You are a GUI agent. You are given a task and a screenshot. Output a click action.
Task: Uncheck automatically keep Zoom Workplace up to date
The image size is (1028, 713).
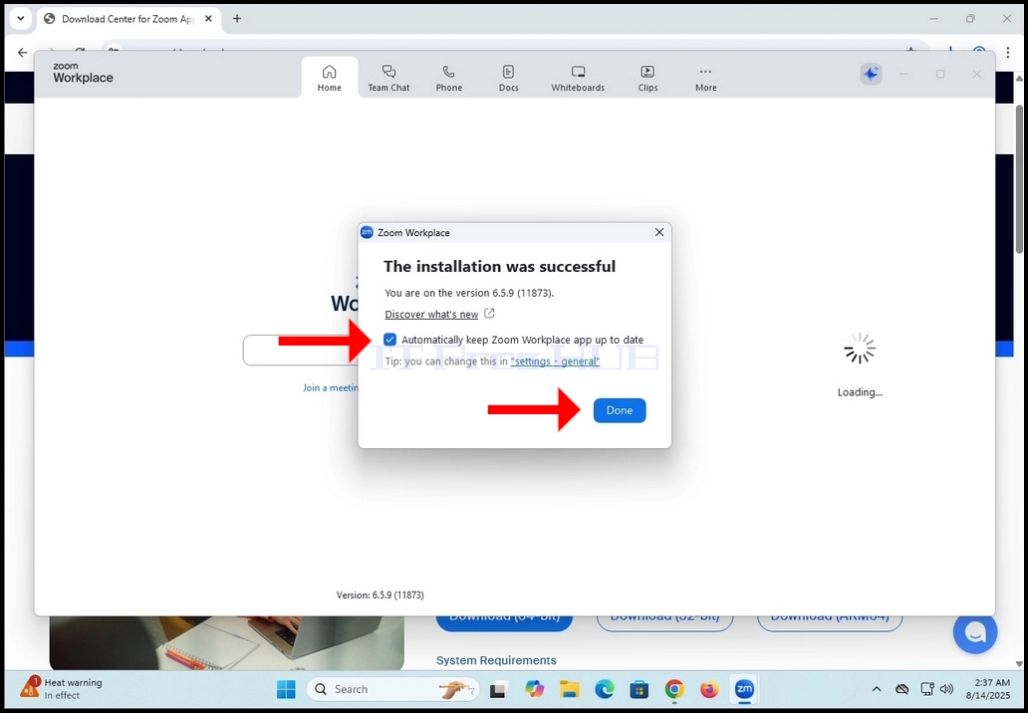(x=390, y=339)
